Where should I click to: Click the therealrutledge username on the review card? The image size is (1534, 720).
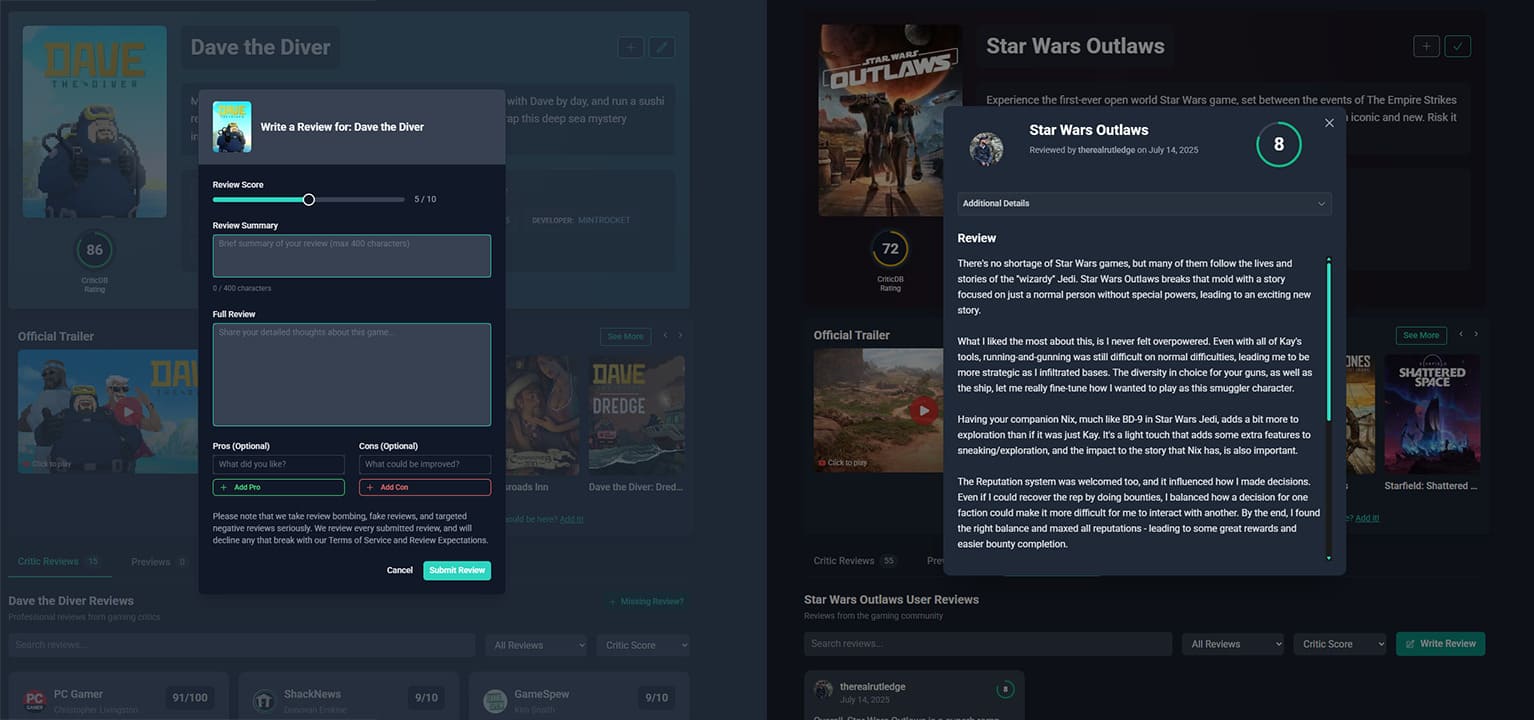tap(873, 687)
